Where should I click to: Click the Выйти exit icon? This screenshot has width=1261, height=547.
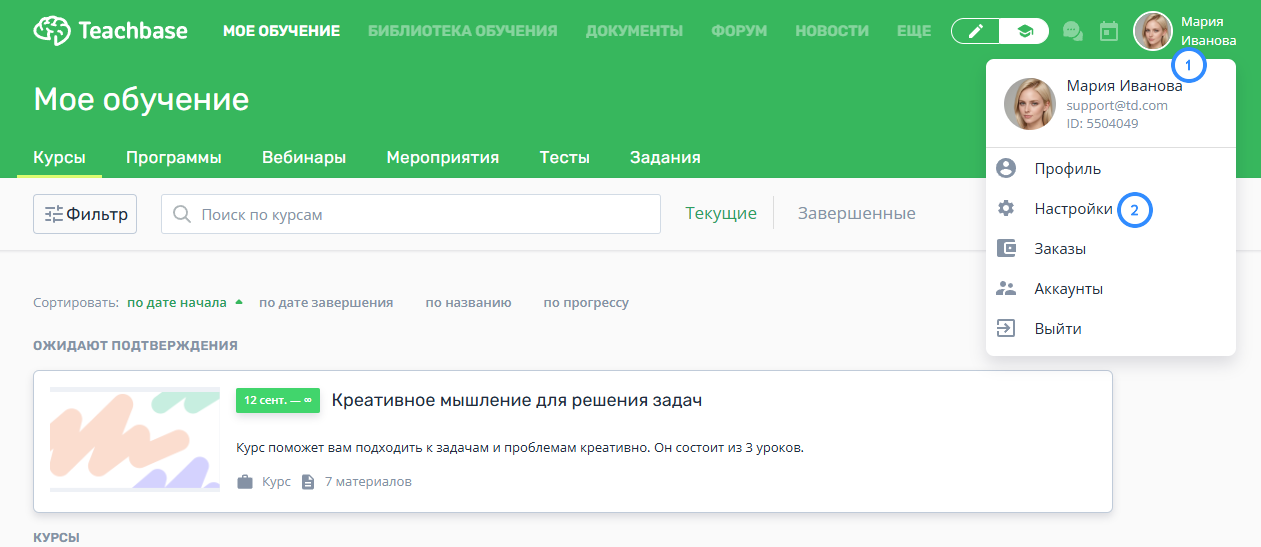coord(1006,328)
